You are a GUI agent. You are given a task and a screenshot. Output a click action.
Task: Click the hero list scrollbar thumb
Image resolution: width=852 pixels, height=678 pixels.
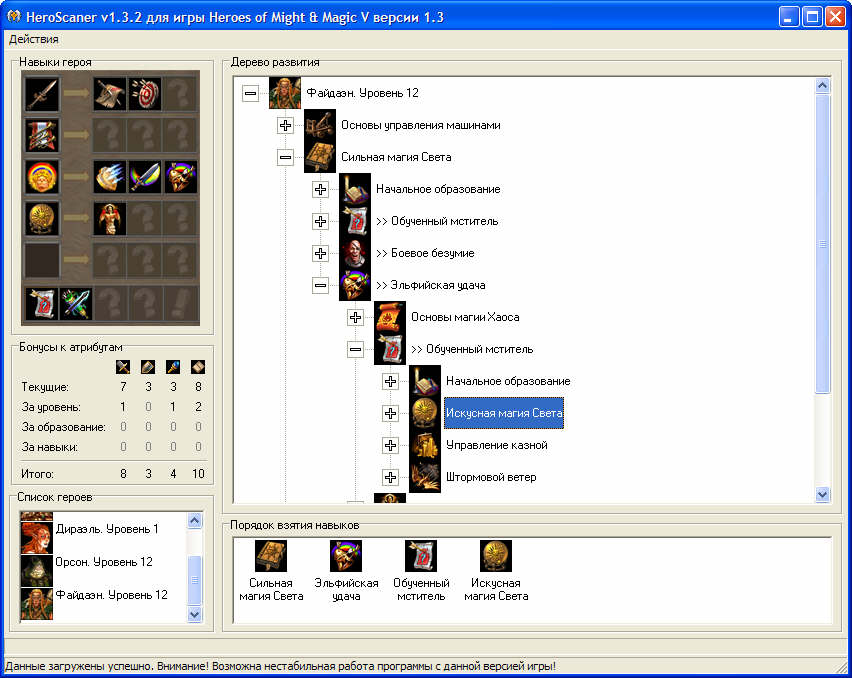point(195,580)
